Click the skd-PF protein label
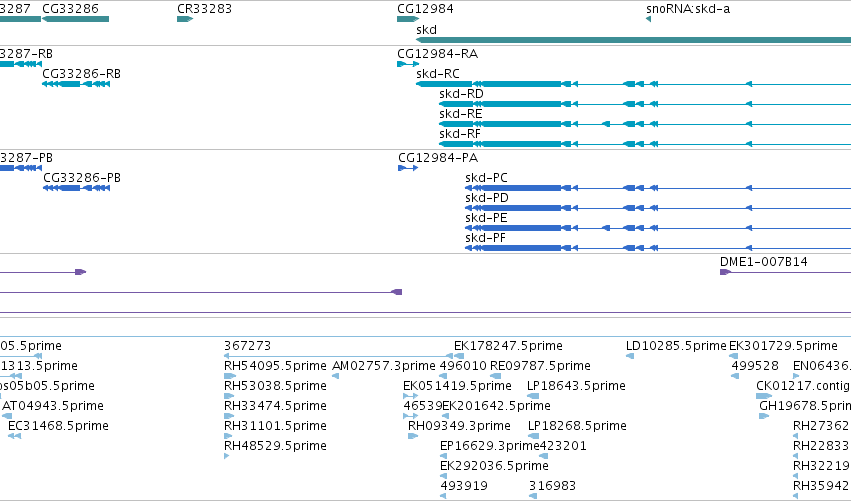Viewport: 851px width, 501px height. click(x=486, y=238)
